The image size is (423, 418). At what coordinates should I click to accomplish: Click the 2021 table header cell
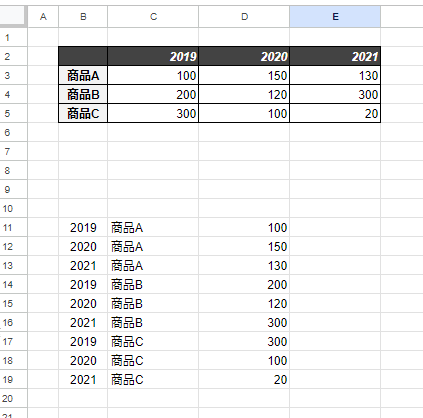click(x=335, y=56)
